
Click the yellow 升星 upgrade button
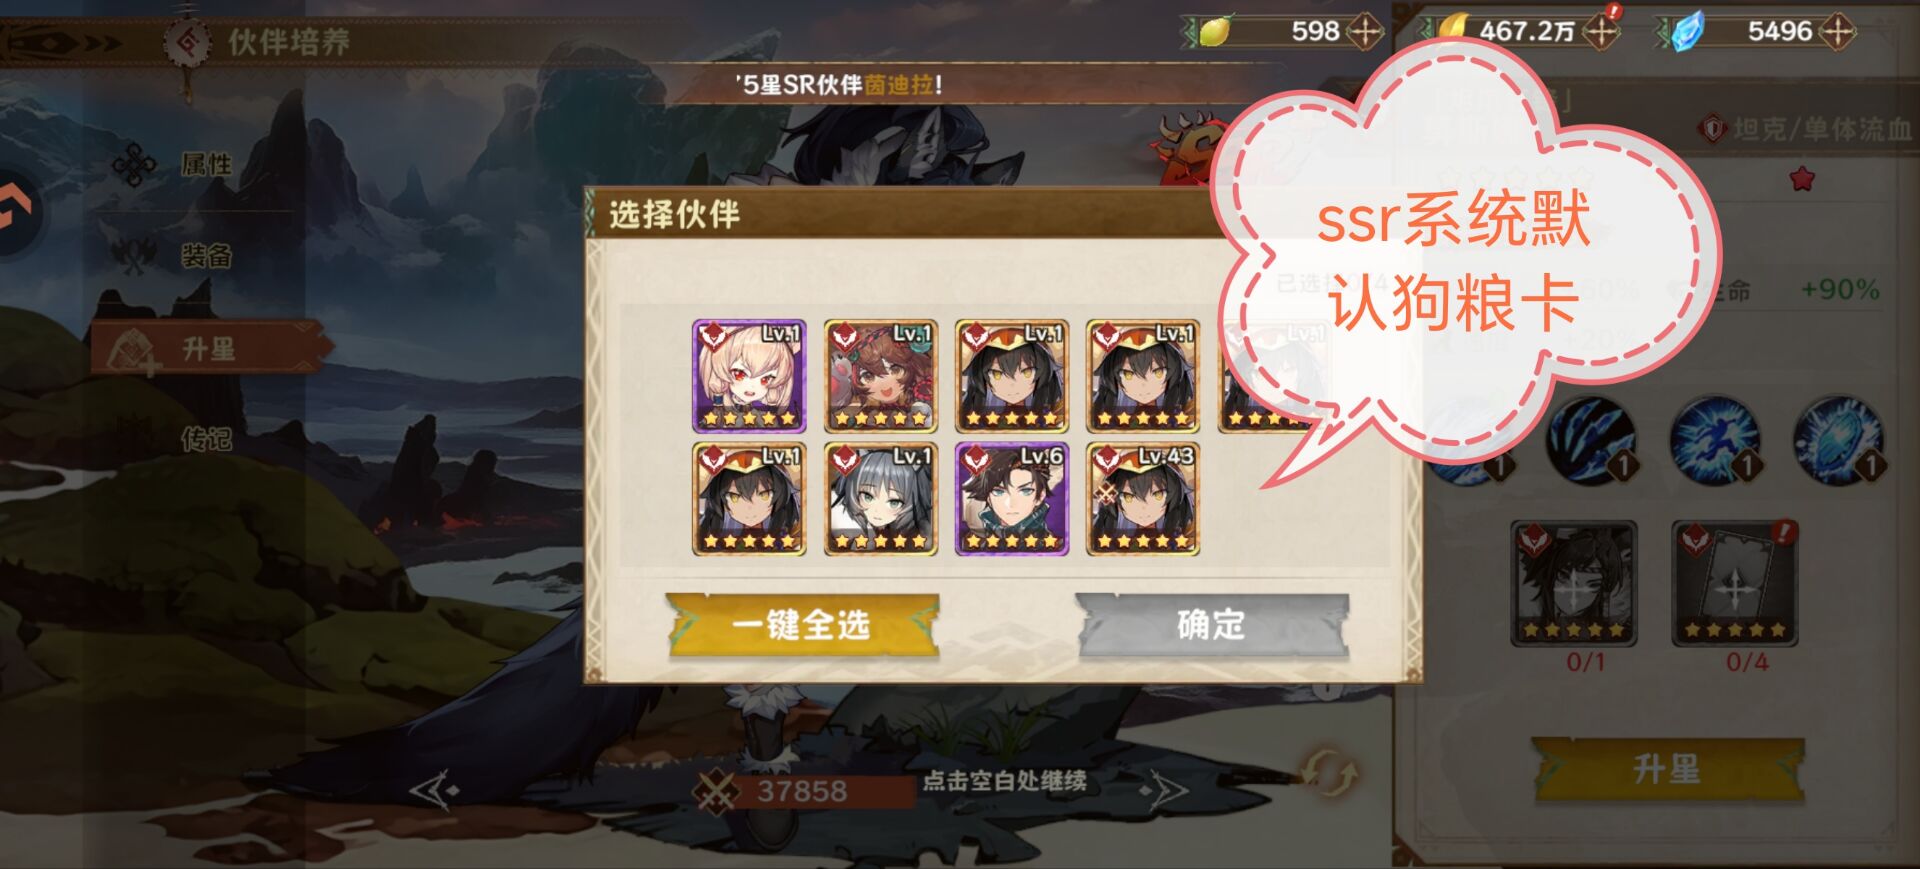point(1667,769)
